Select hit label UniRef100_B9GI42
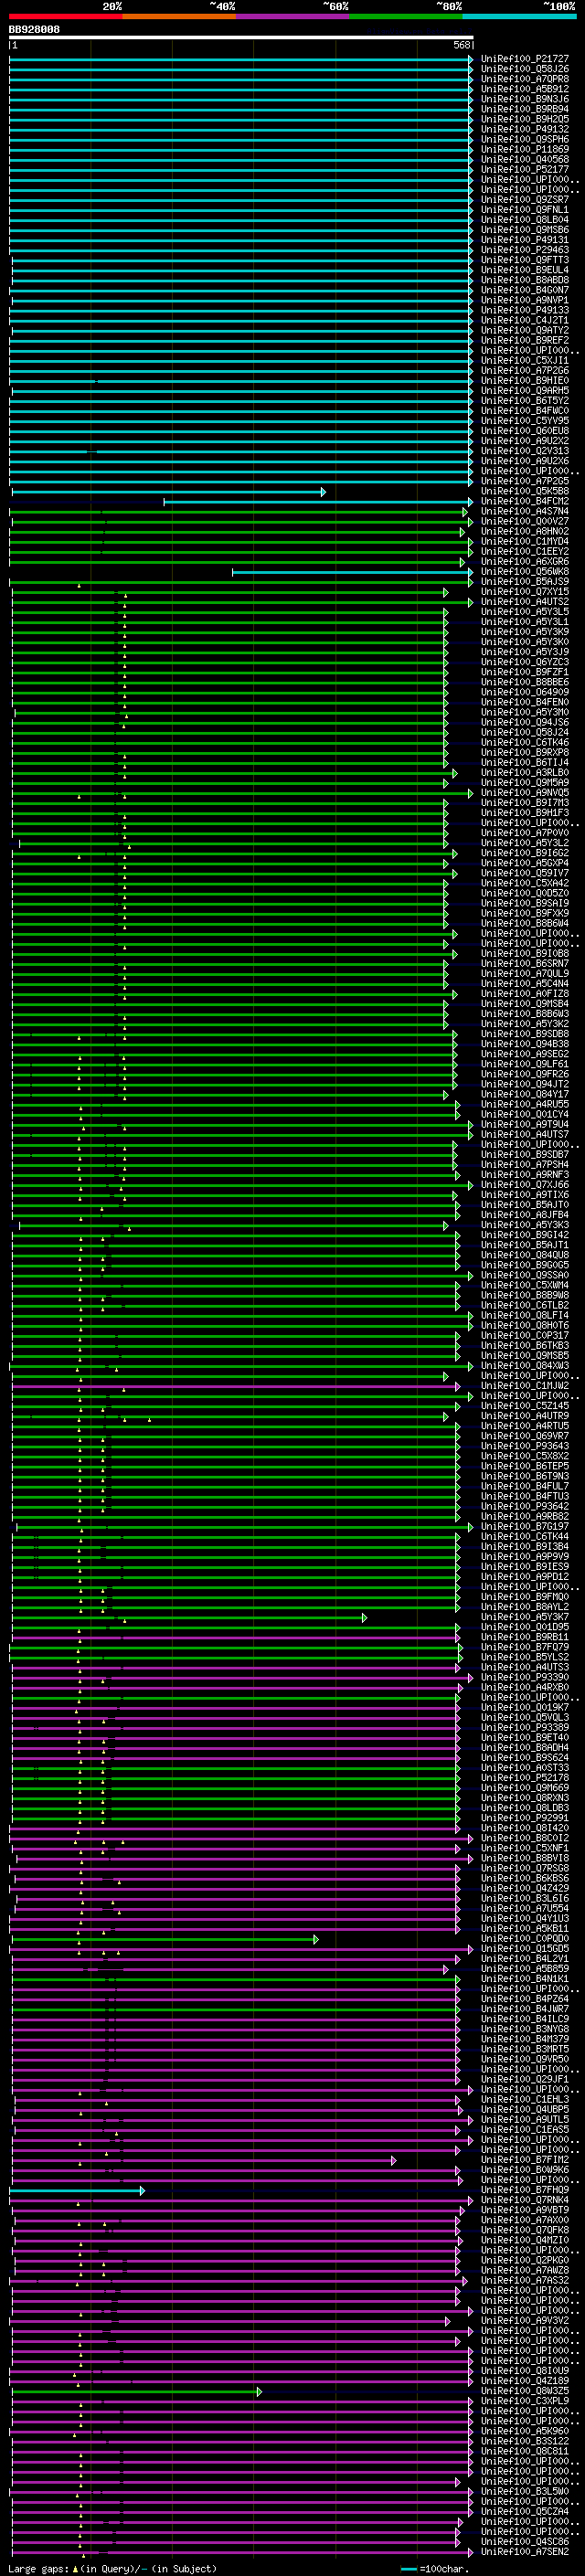Screen dimensions: 585x2576 524,1235
